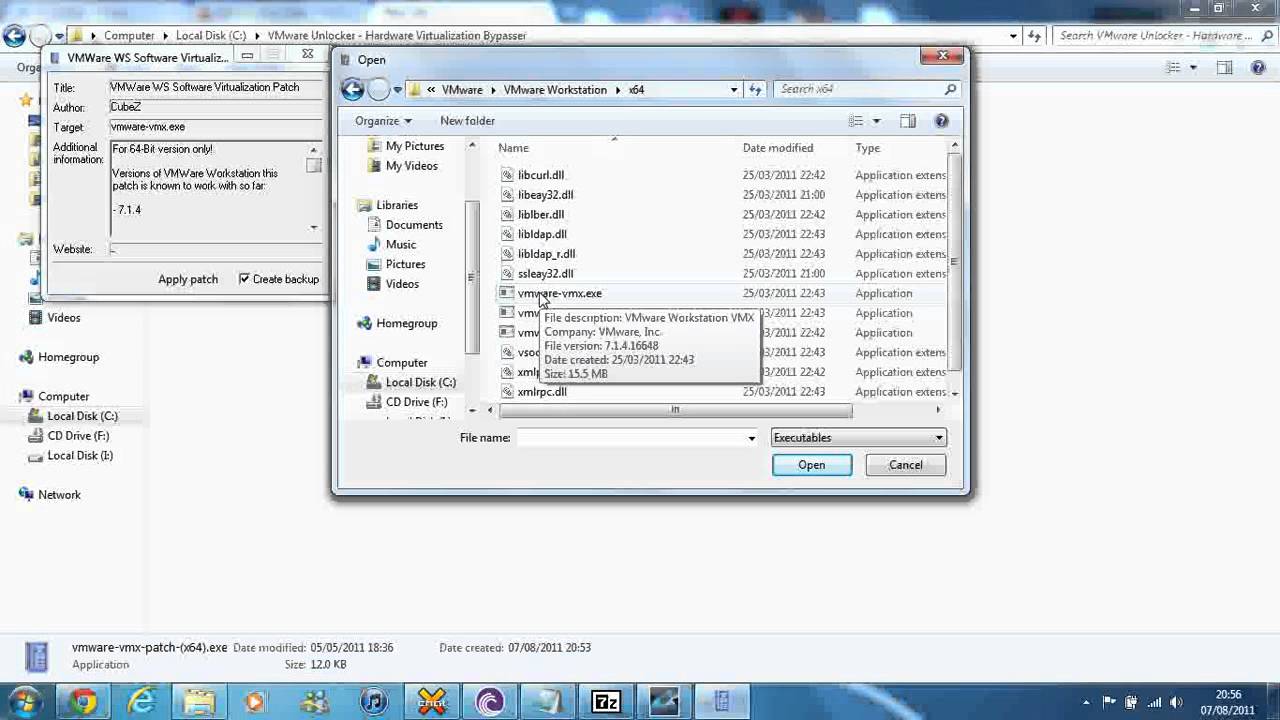Click in the File name input field
The width and height of the screenshot is (1280, 720).
click(x=630, y=438)
